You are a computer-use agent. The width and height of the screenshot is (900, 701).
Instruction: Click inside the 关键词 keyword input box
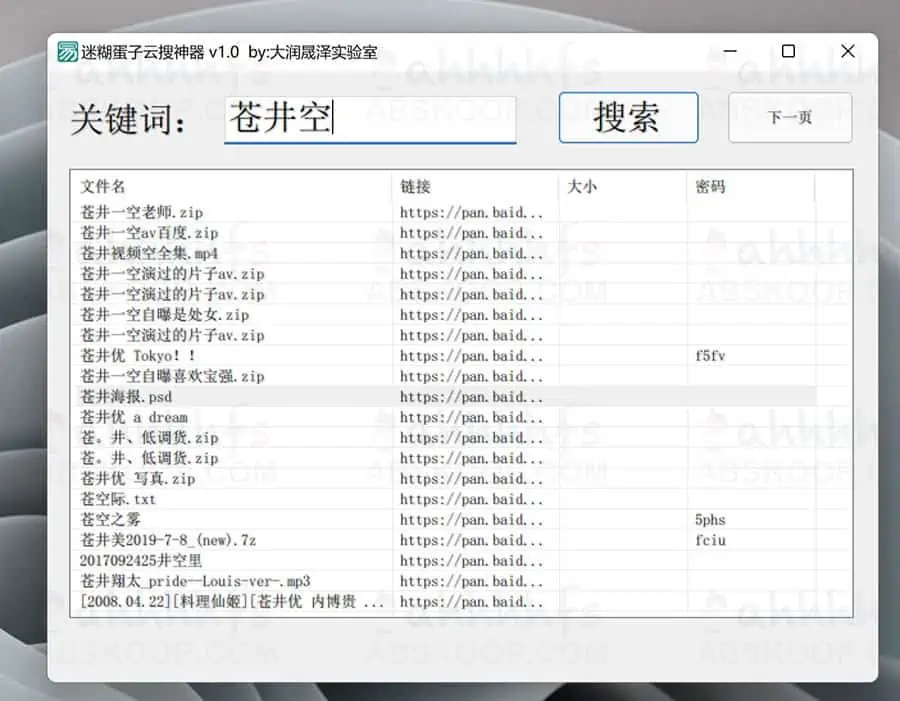[x=370, y=119]
